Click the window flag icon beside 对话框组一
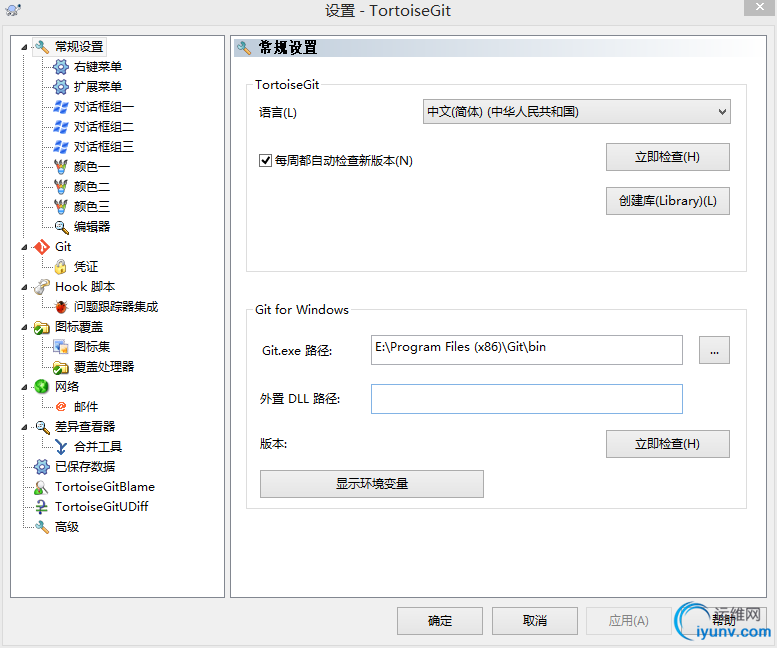The image size is (777, 648). pos(60,107)
